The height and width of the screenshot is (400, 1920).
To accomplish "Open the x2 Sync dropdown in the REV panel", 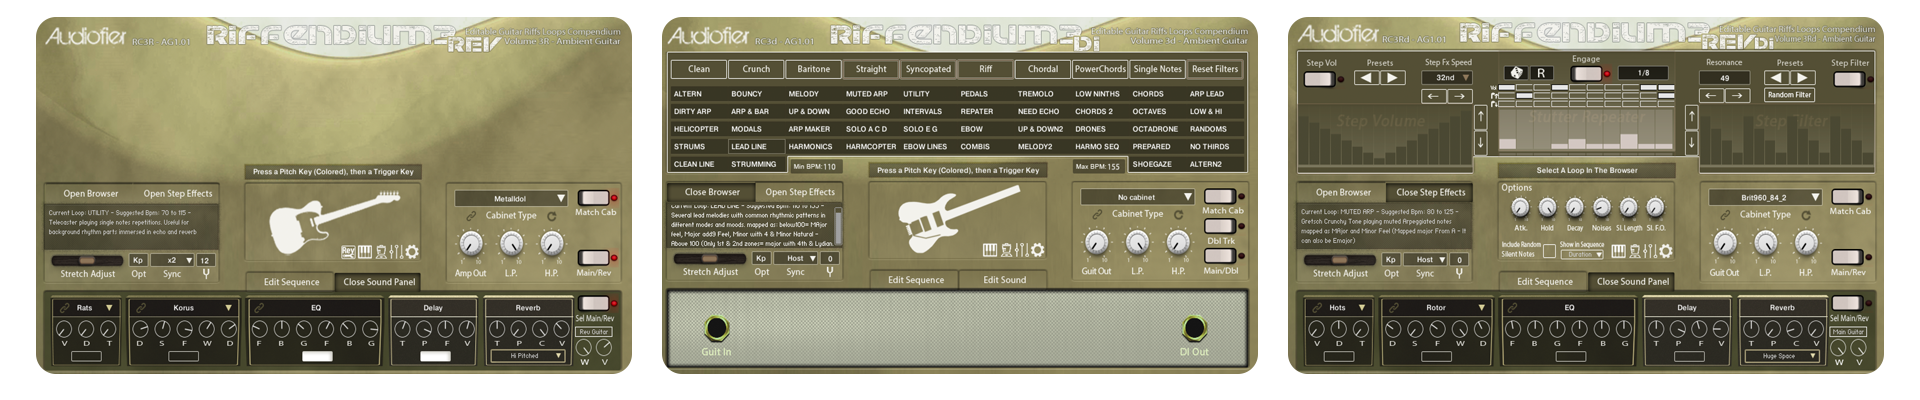I will click(173, 260).
